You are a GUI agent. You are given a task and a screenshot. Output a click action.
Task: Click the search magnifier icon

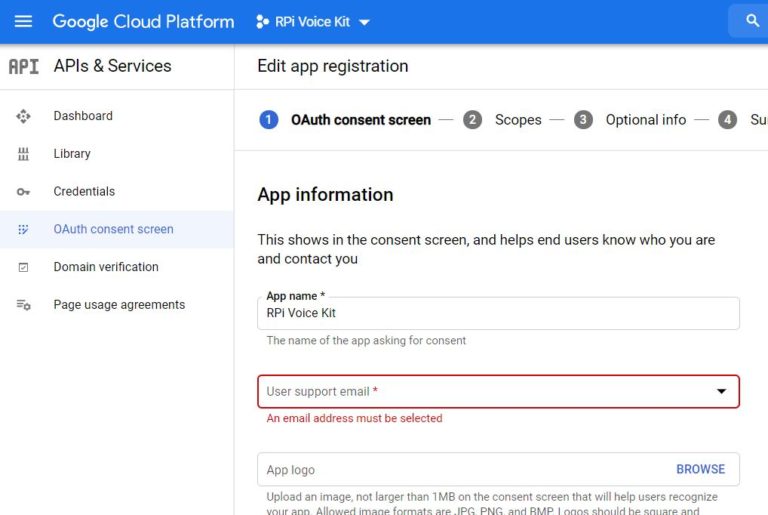[752, 21]
